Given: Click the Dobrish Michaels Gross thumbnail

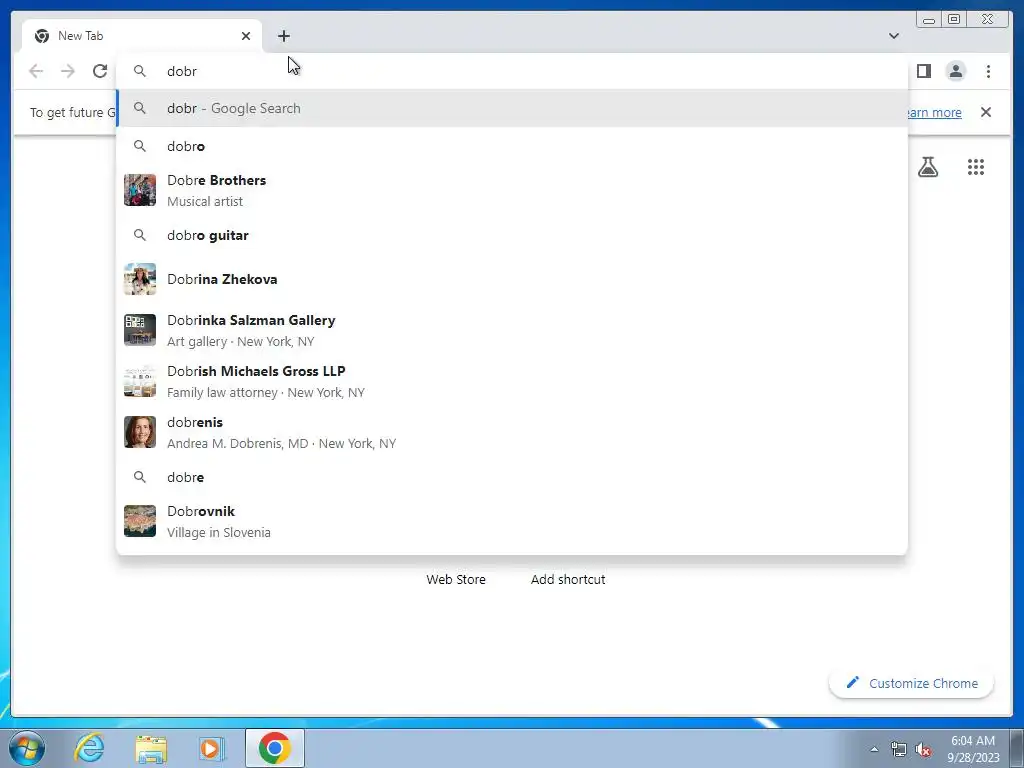Looking at the screenshot, I should click(x=140, y=381).
